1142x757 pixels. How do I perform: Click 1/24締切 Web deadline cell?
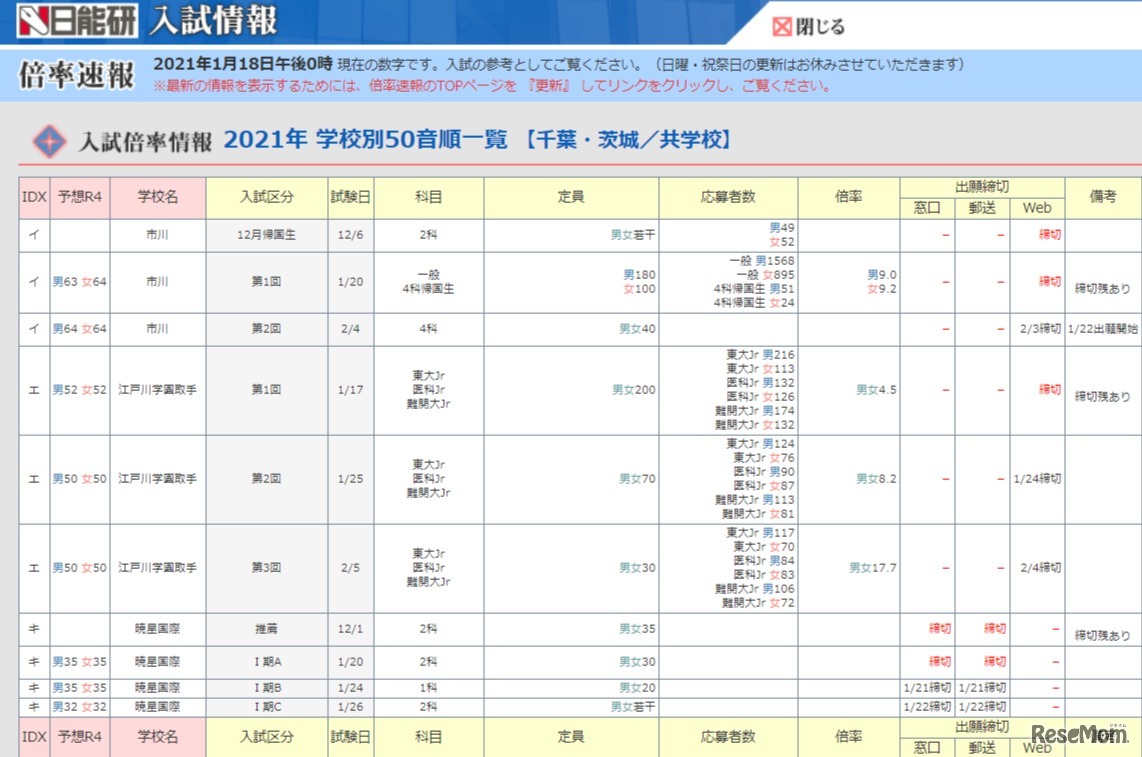pyautogui.click(x=1037, y=479)
